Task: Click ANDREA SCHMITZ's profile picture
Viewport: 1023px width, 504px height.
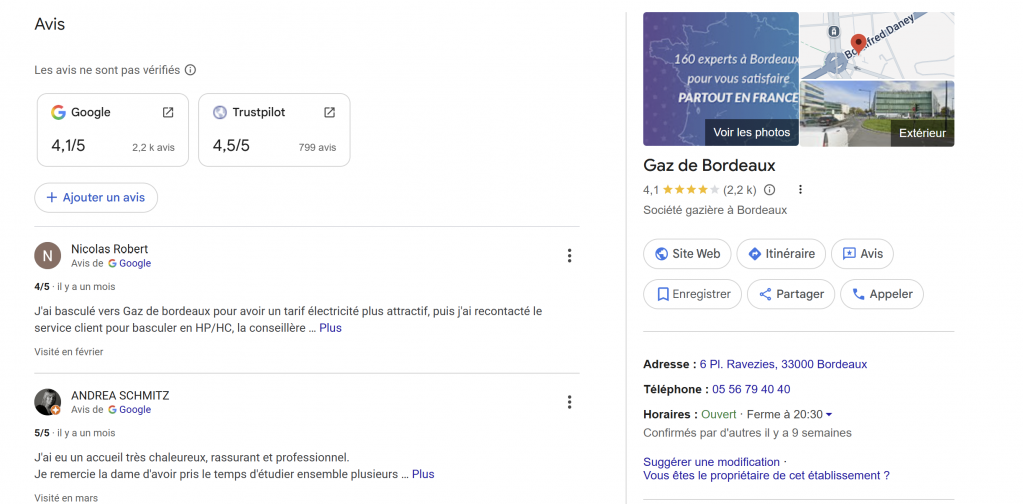Action: click(x=48, y=402)
